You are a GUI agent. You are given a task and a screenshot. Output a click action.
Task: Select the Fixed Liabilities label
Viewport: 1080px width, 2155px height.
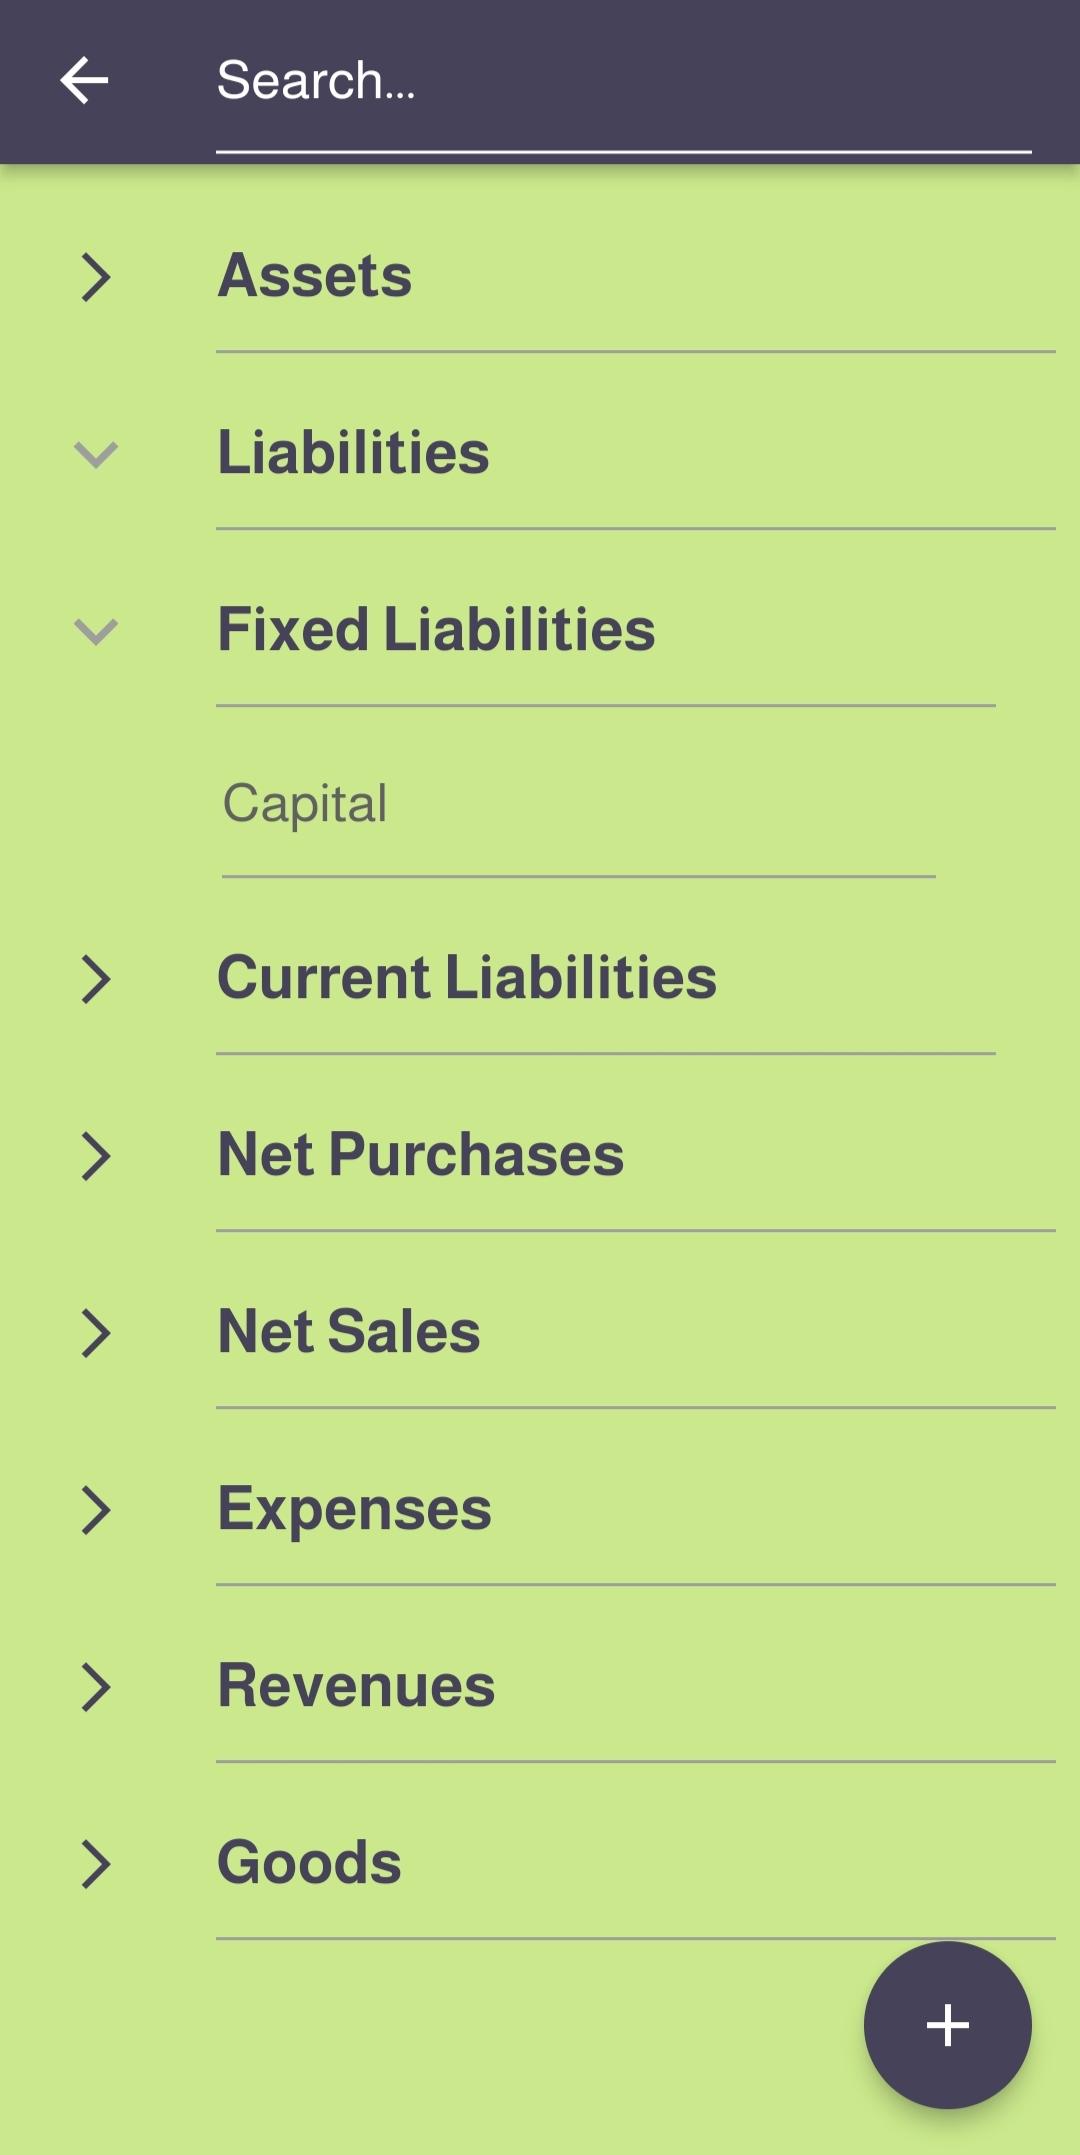436,630
